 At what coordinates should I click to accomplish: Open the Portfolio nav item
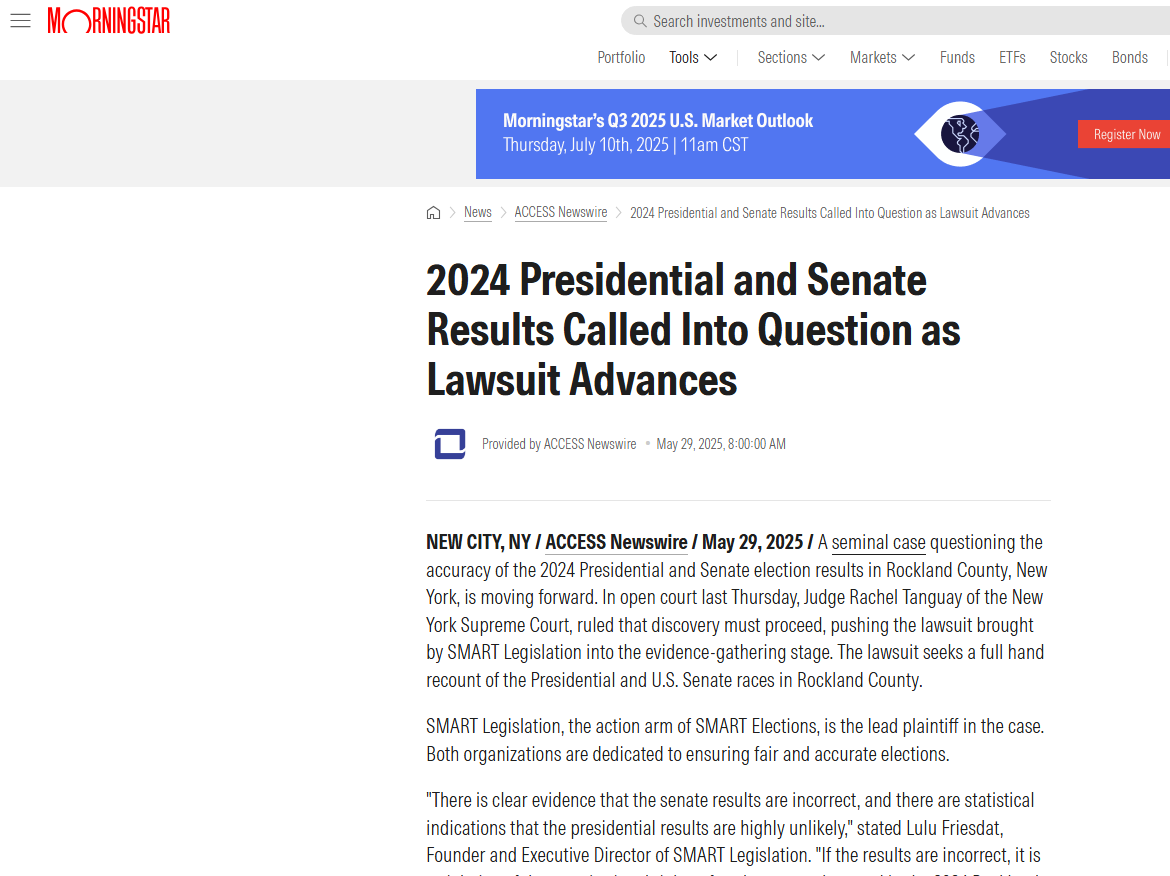621,57
